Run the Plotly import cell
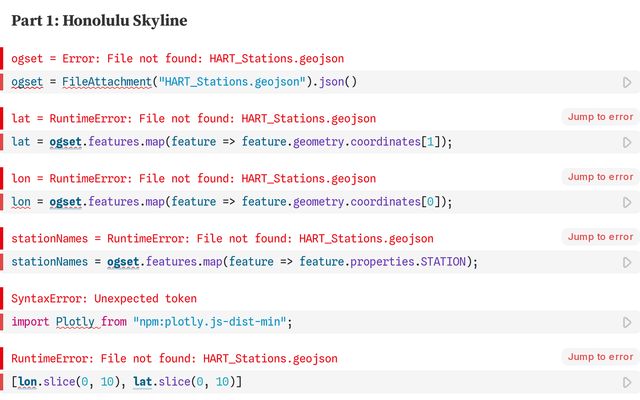The height and width of the screenshot is (400, 640). point(627,322)
